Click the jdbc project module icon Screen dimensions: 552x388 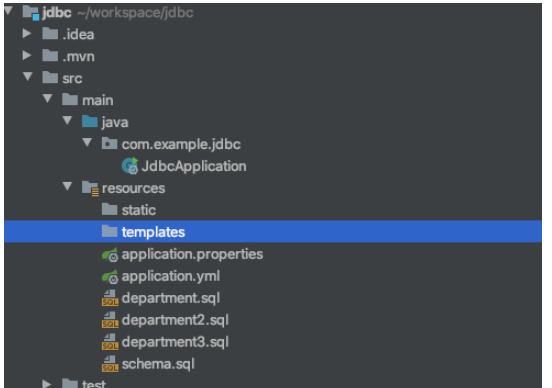31,13
